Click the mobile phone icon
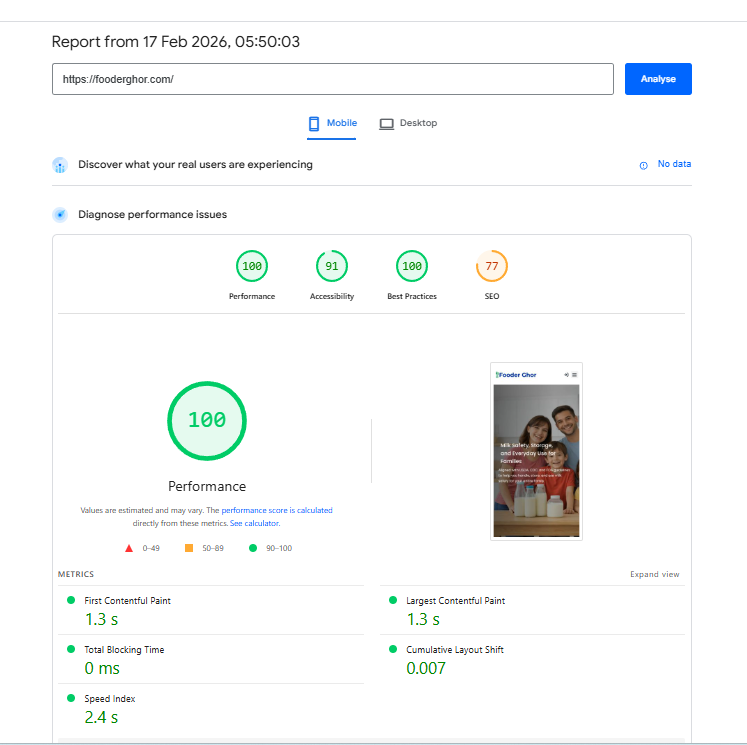The height and width of the screenshot is (745, 747). coord(314,124)
